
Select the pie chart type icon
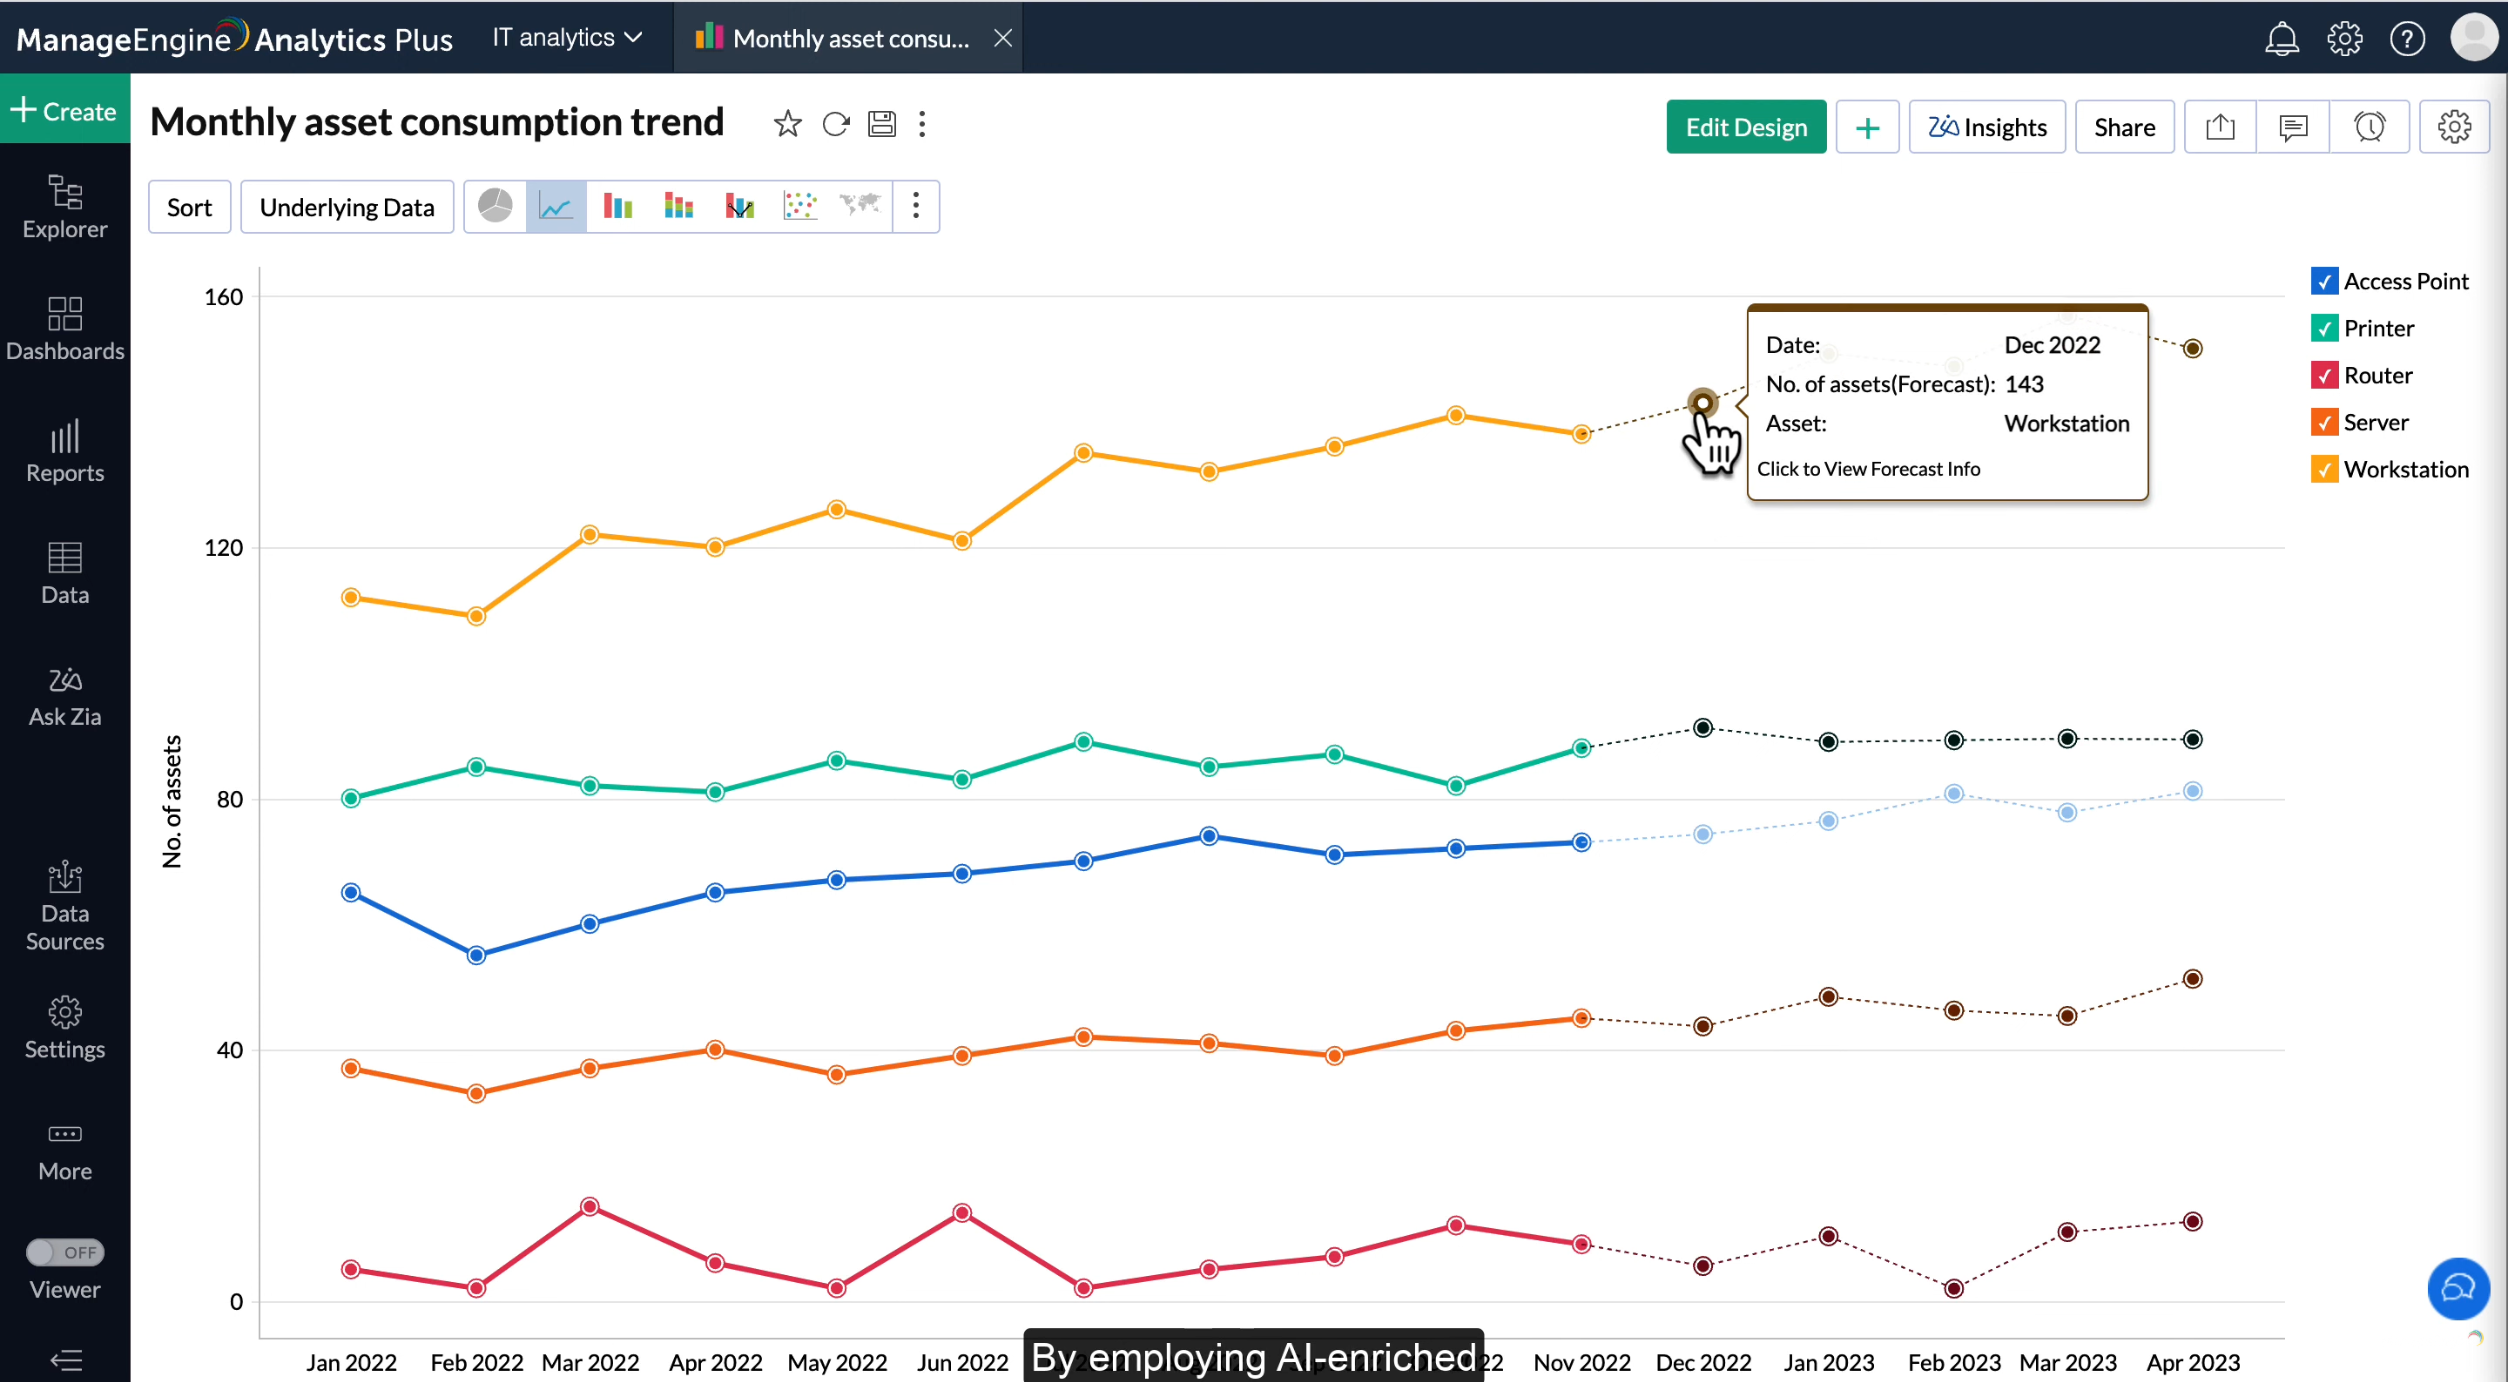tap(495, 207)
